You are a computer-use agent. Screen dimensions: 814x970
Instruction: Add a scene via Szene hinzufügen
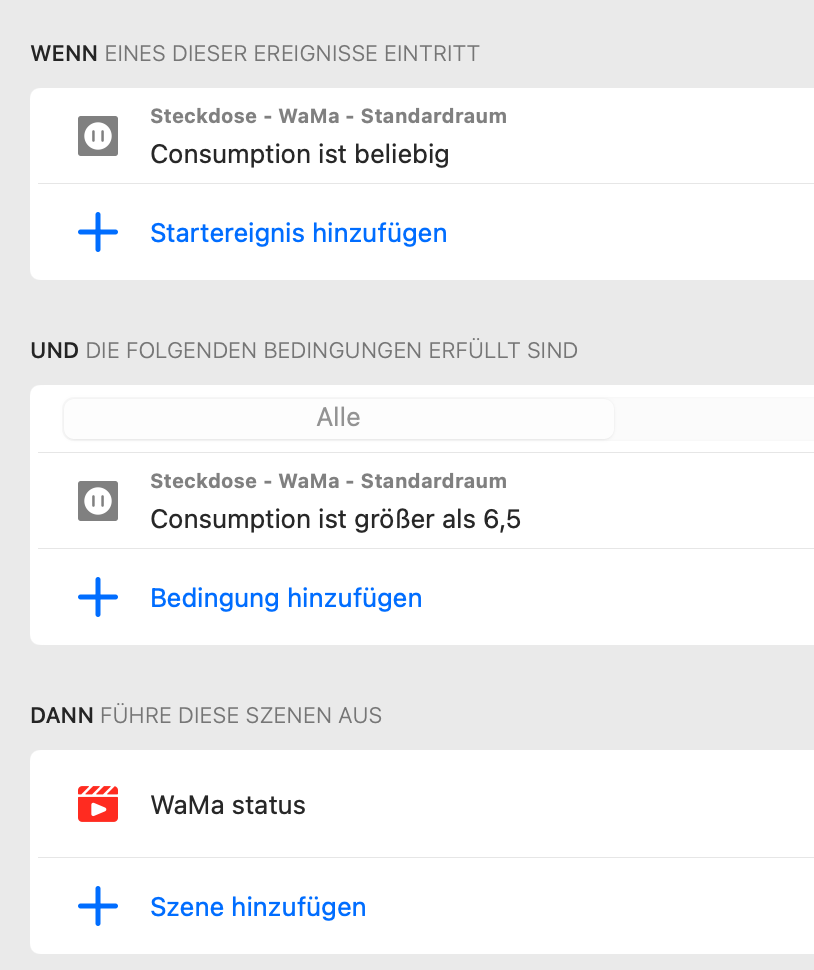coord(258,907)
